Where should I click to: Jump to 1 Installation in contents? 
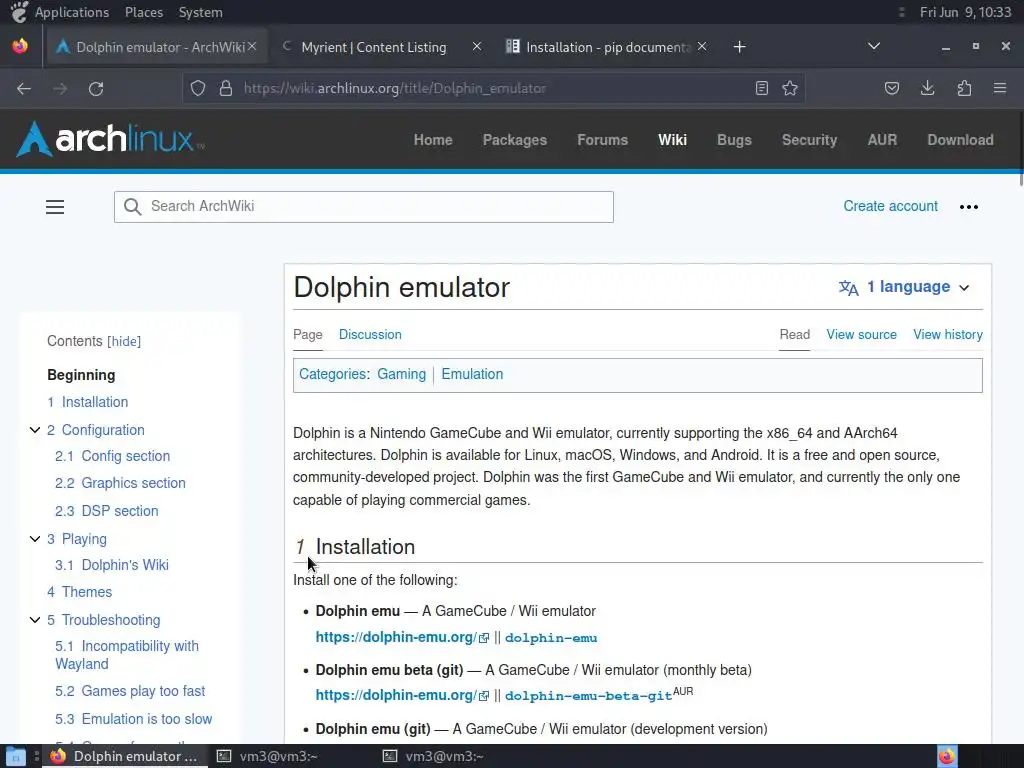coord(88,402)
